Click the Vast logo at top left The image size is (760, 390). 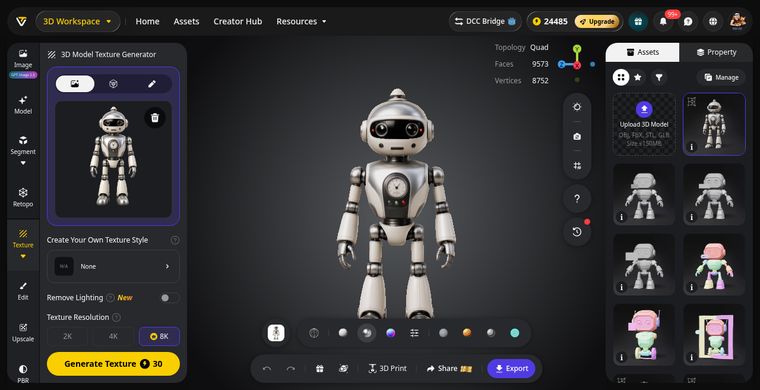point(20,21)
